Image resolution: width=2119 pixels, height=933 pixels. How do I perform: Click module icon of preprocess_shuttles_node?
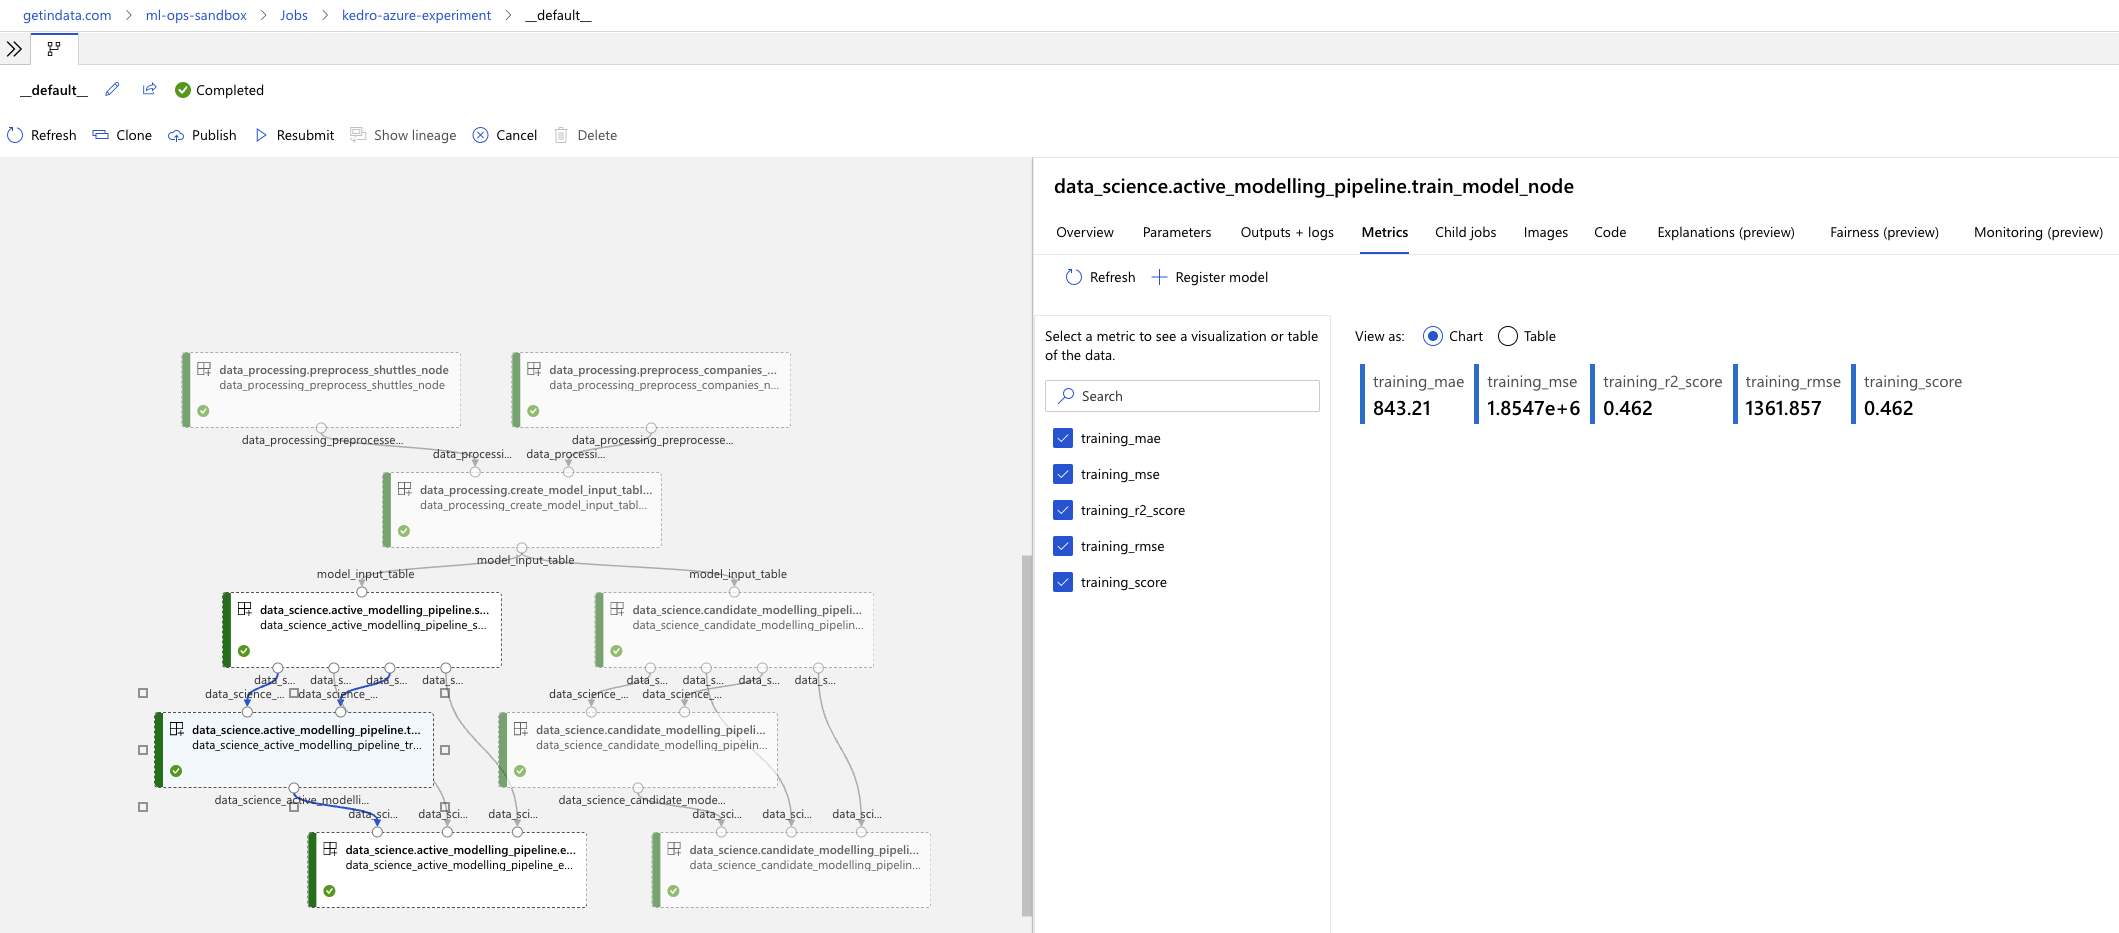204,369
